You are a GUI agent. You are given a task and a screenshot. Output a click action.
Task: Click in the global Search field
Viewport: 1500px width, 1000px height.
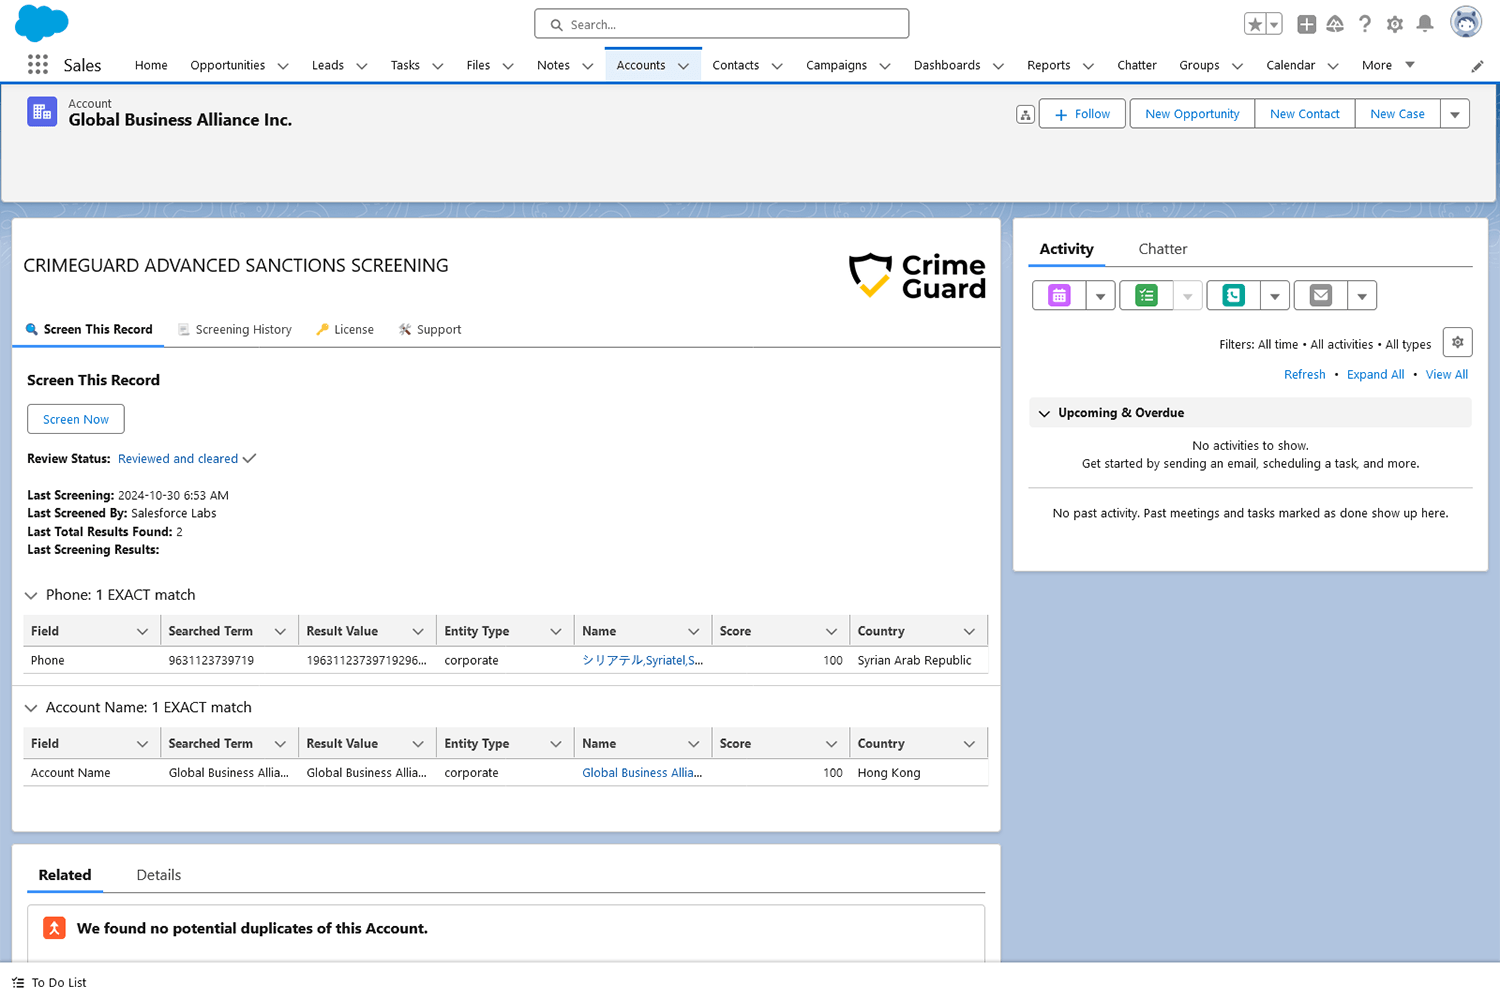[722, 24]
